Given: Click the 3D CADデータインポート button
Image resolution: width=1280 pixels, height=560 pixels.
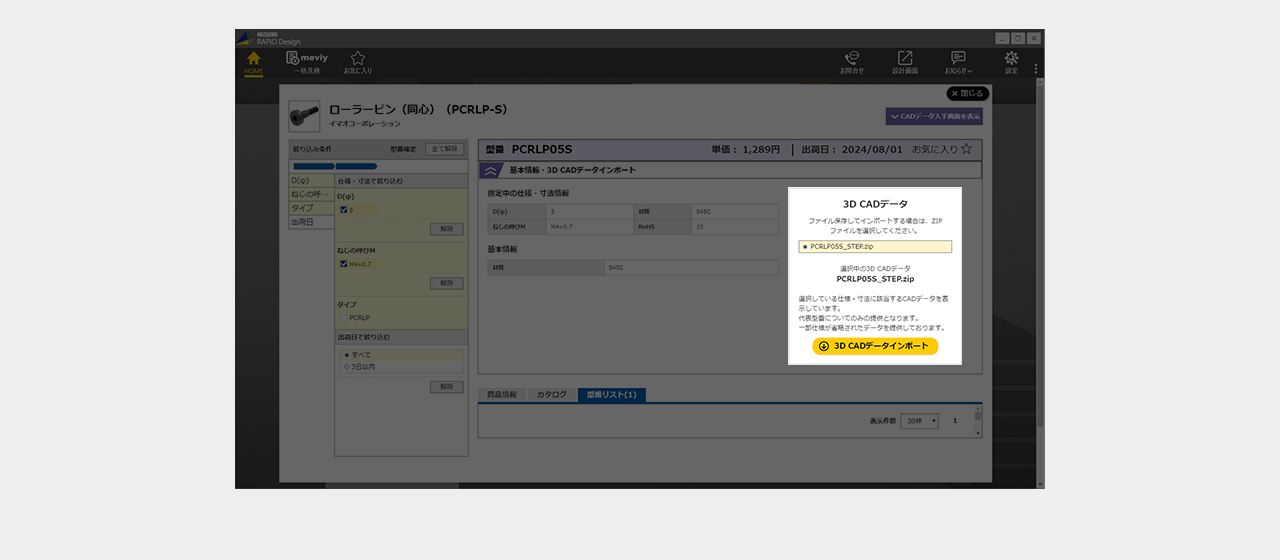Looking at the screenshot, I should pyautogui.click(x=875, y=346).
